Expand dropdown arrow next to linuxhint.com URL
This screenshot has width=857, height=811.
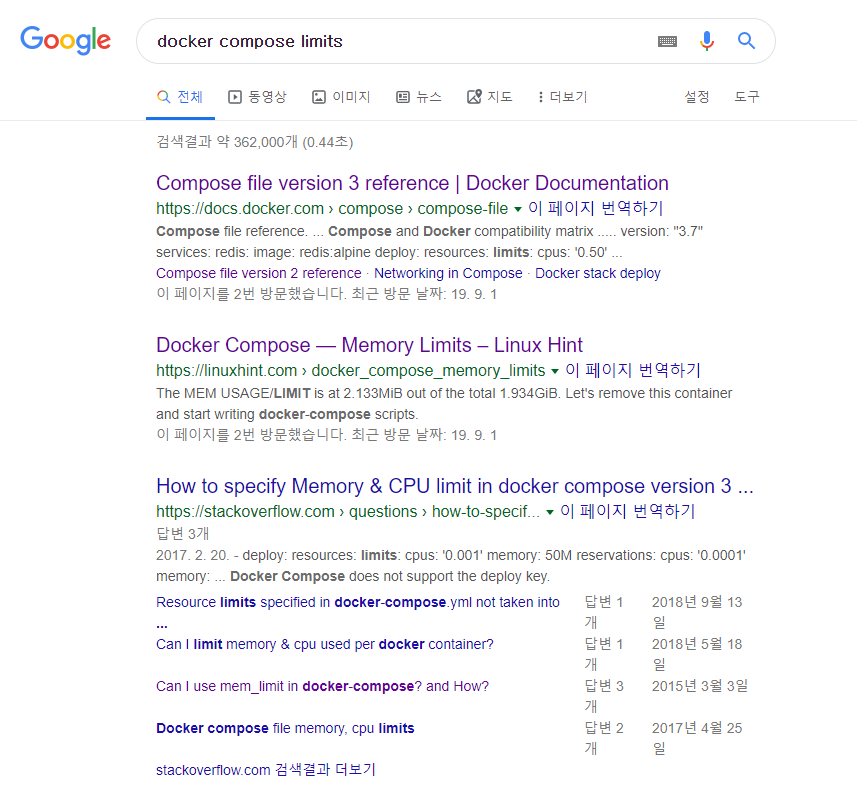tap(555, 371)
